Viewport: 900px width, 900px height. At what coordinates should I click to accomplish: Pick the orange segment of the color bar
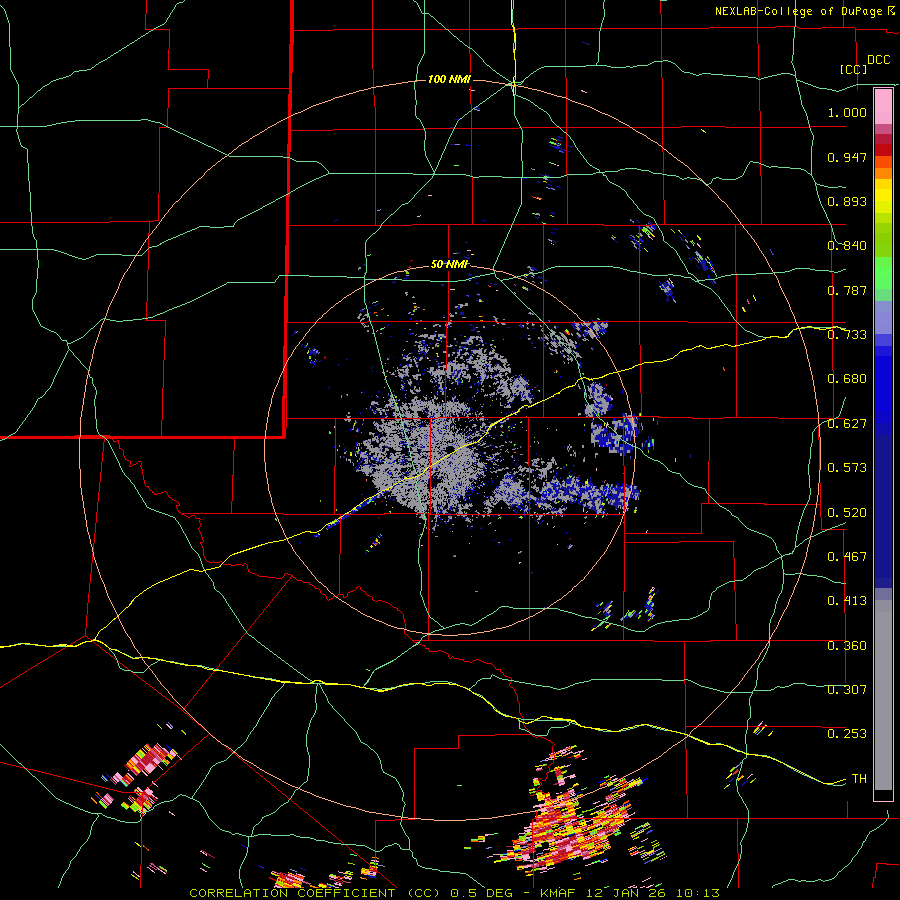[883, 168]
